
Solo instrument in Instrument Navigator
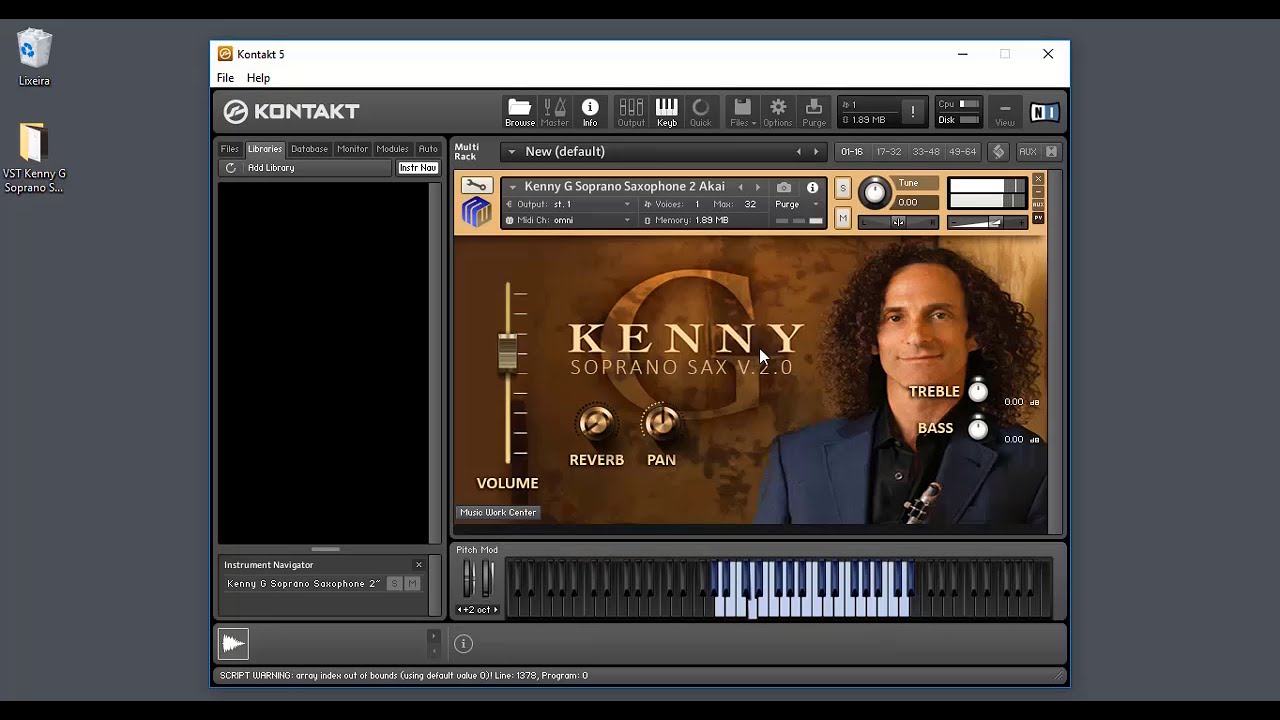point(395,584)
